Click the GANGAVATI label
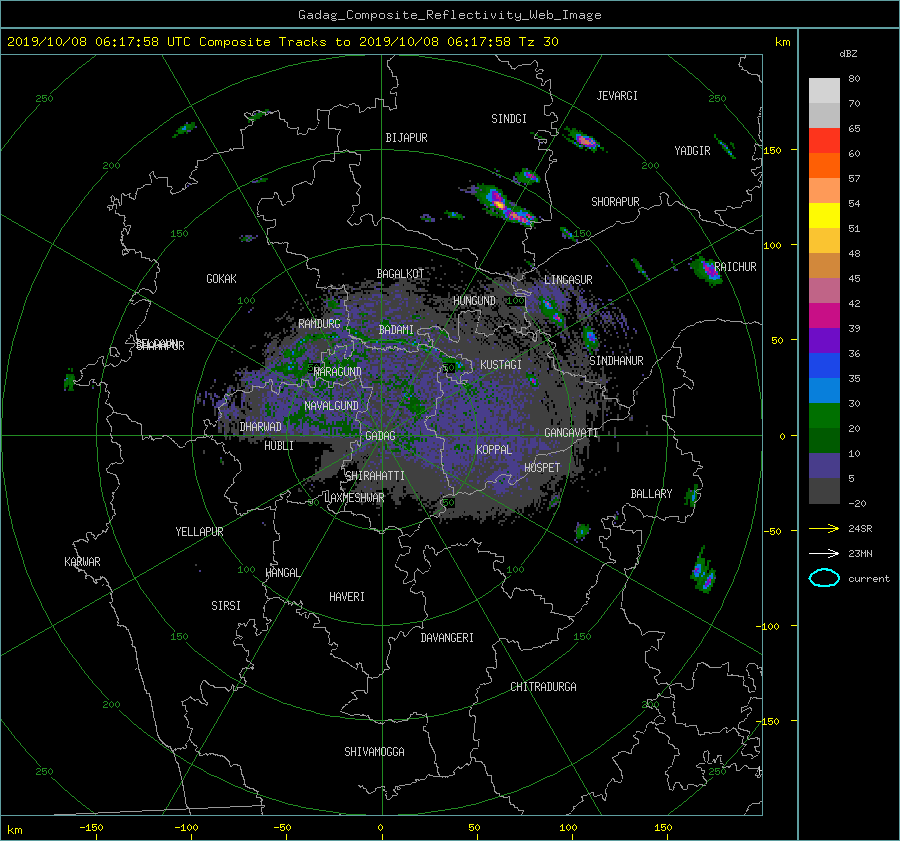The image size is (900, 841). coord(571,433)
